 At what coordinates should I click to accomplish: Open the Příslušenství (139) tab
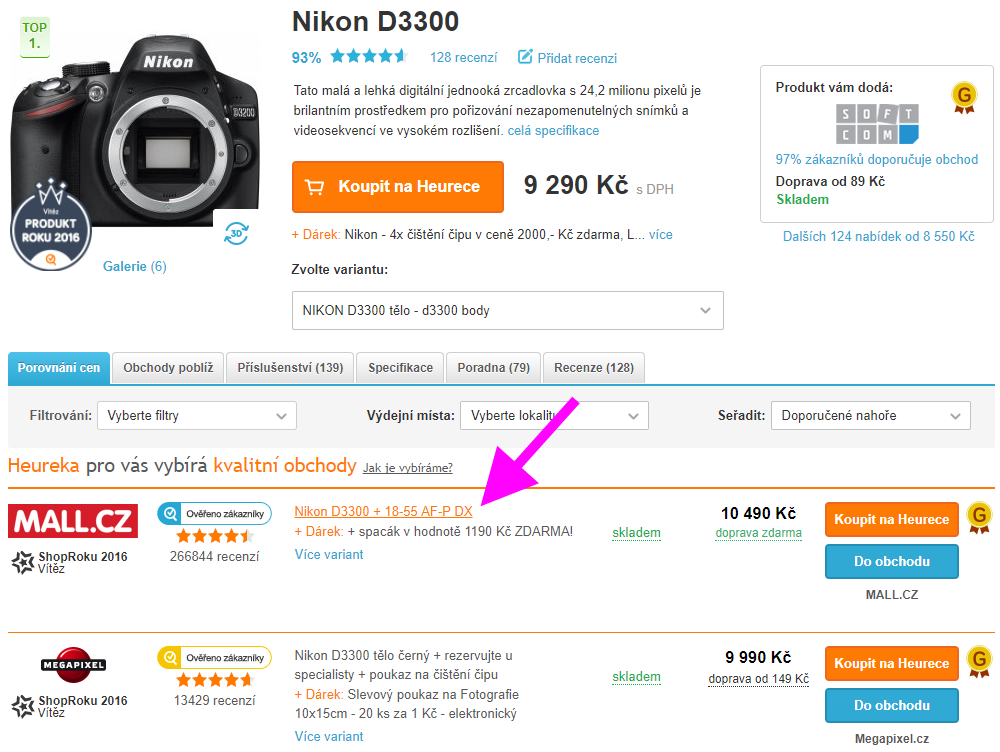tap(290, 368)
